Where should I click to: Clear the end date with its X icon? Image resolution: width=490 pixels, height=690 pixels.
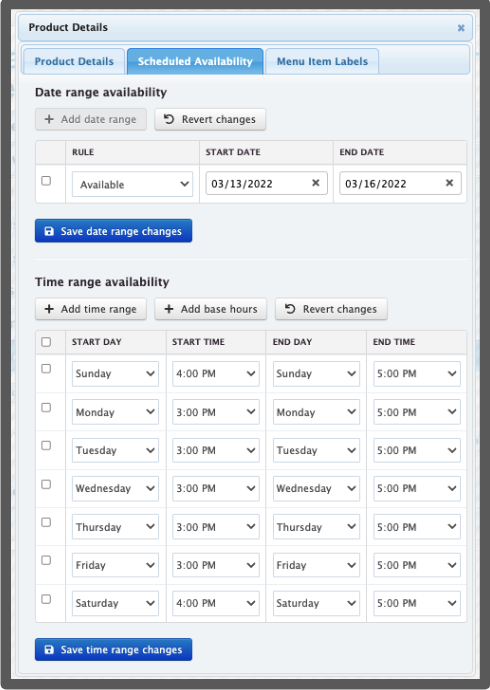click(x=449, y=183)
